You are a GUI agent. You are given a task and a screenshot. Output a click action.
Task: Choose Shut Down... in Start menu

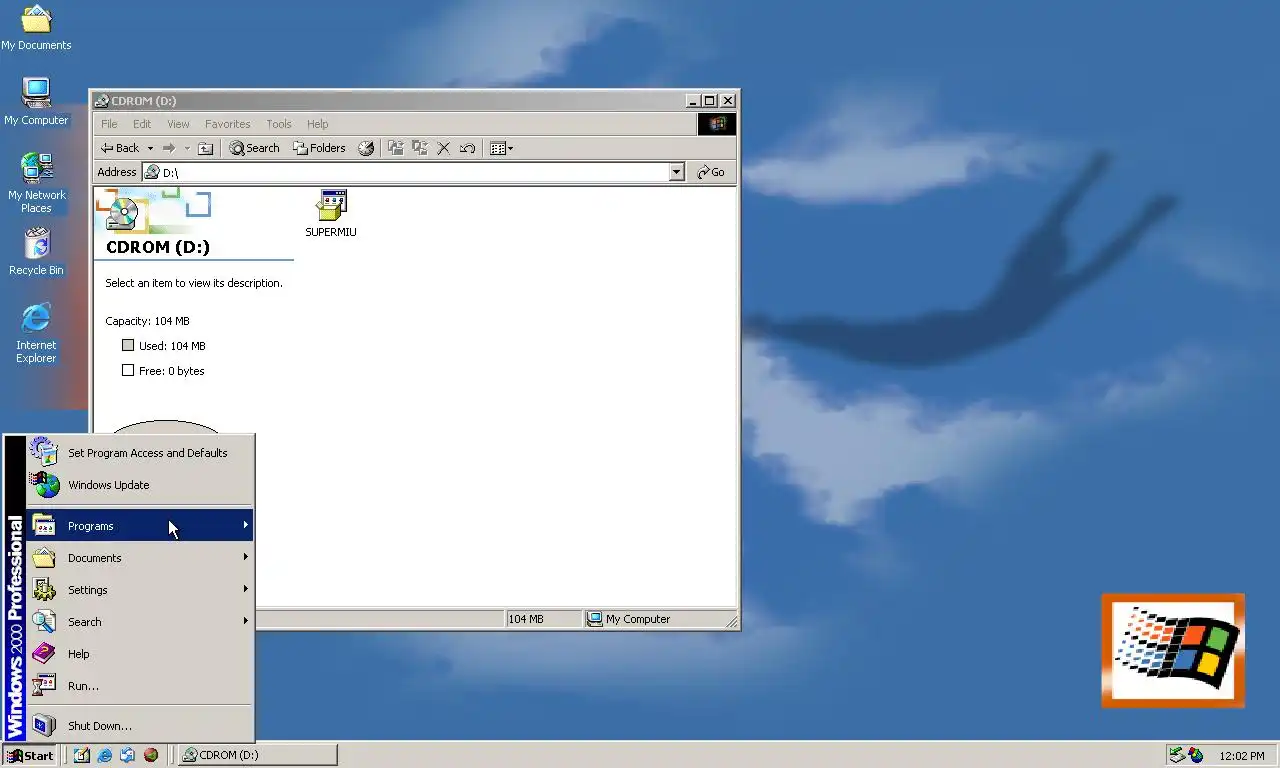tap(140, 725)
